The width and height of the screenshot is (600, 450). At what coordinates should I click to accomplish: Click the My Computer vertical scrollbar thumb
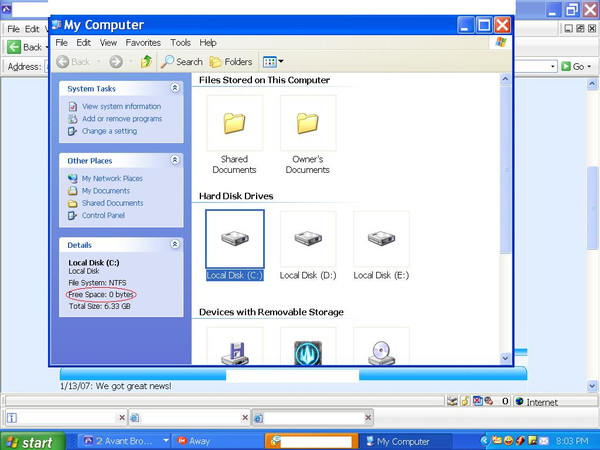pyautogui.click(x=505, y=169)
